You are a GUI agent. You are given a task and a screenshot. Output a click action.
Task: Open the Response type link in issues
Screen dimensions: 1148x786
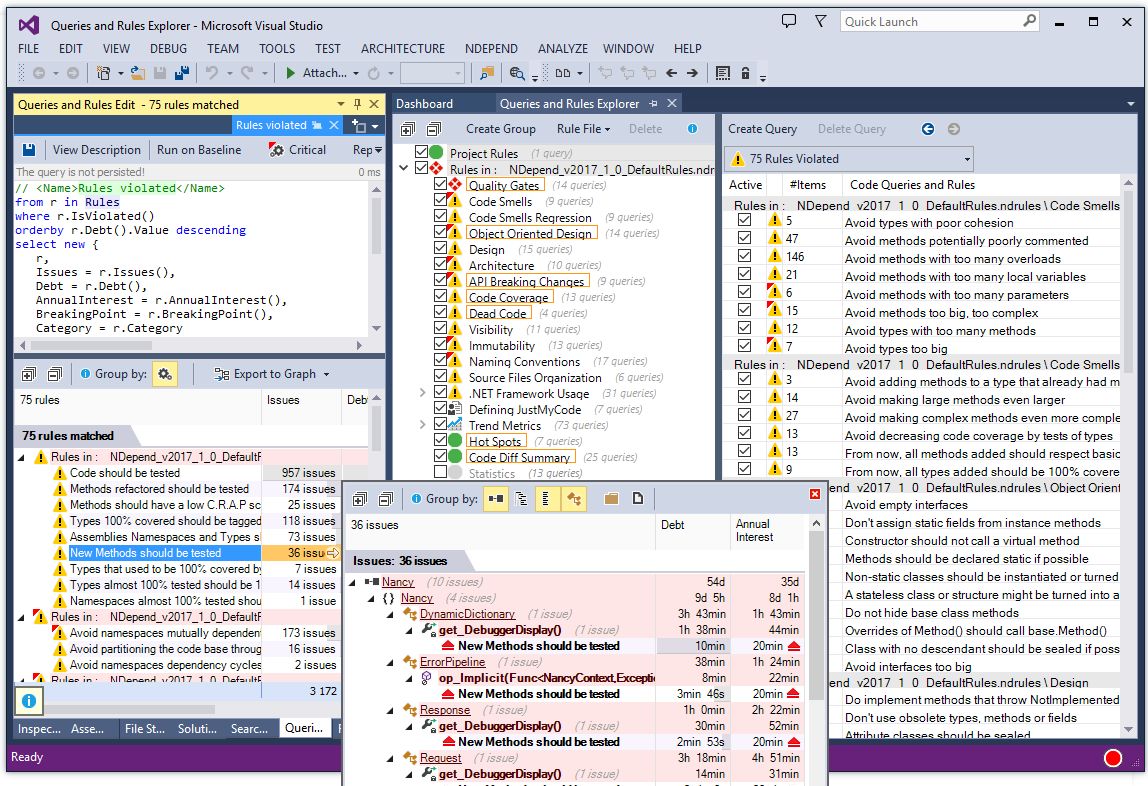click(445, 710)
